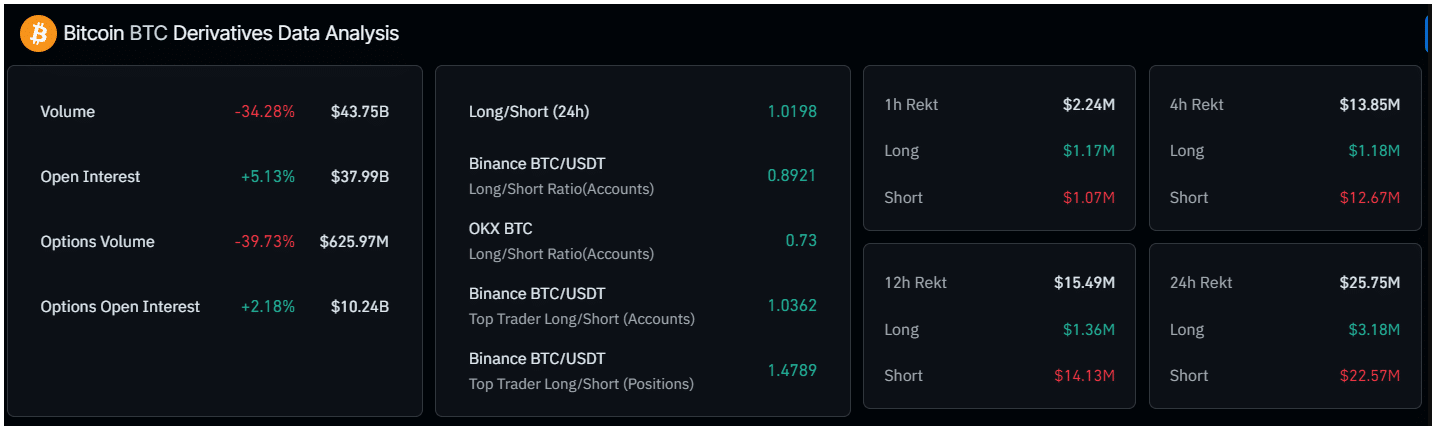Open Binance BTC/USDT Long/Short Ratio(Accounts) row
The height and width of the screenshot is (430, 1436).
(642, 176)
